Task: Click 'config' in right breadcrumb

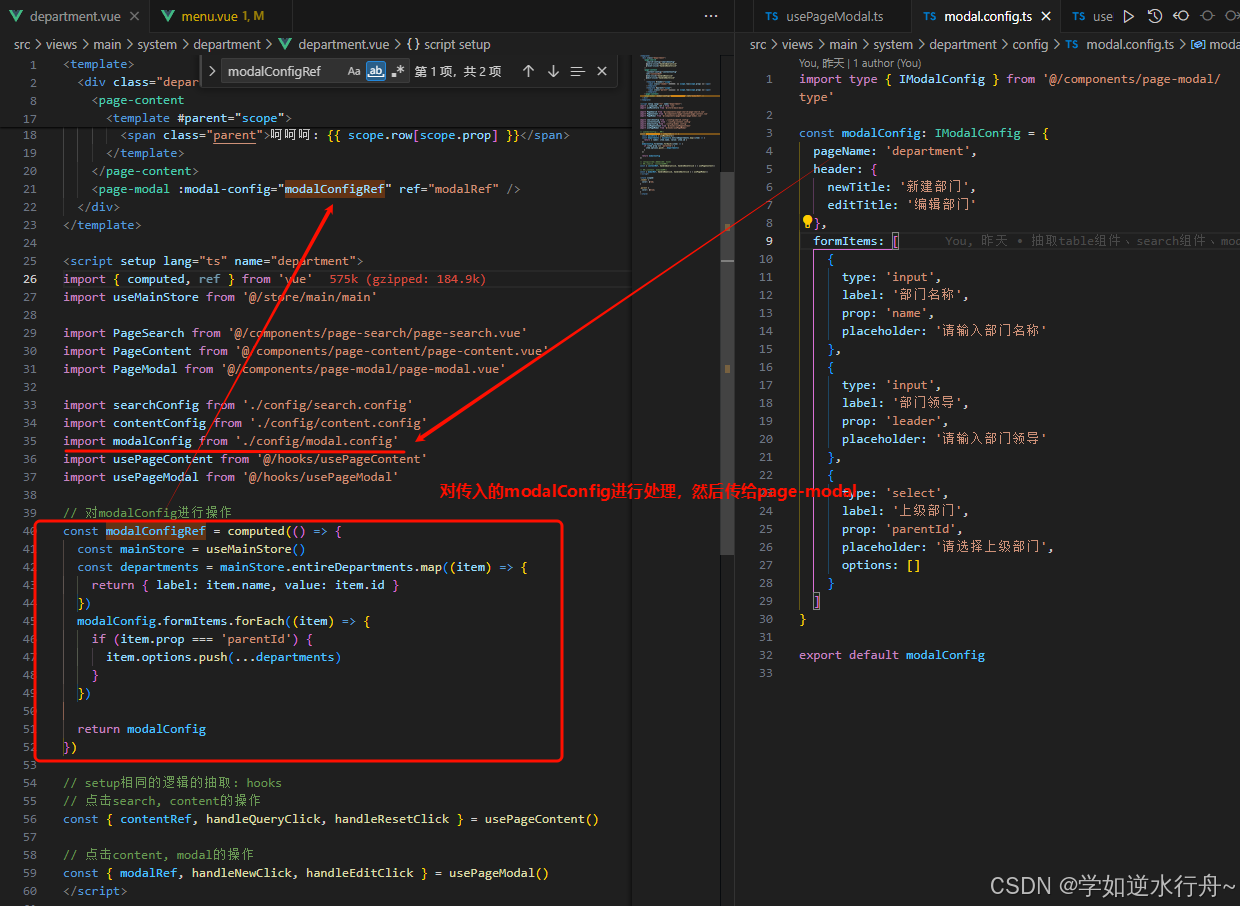Action: click(1030, 44)
